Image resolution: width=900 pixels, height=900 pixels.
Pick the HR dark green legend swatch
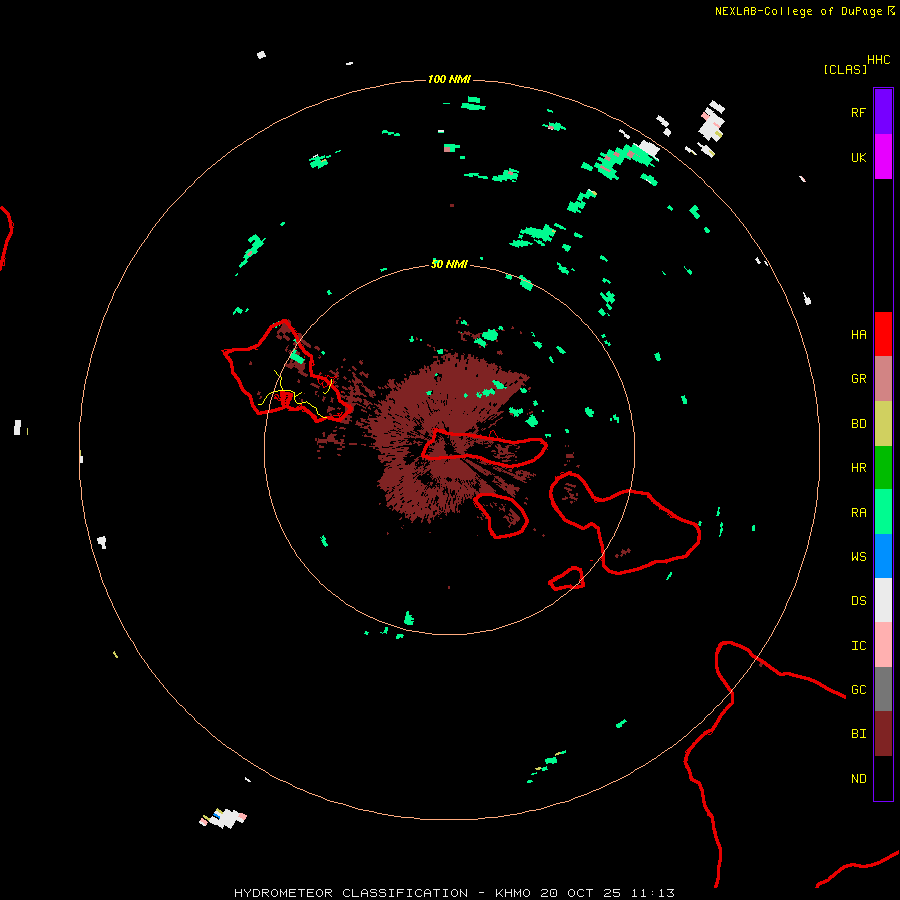[883, 468]
